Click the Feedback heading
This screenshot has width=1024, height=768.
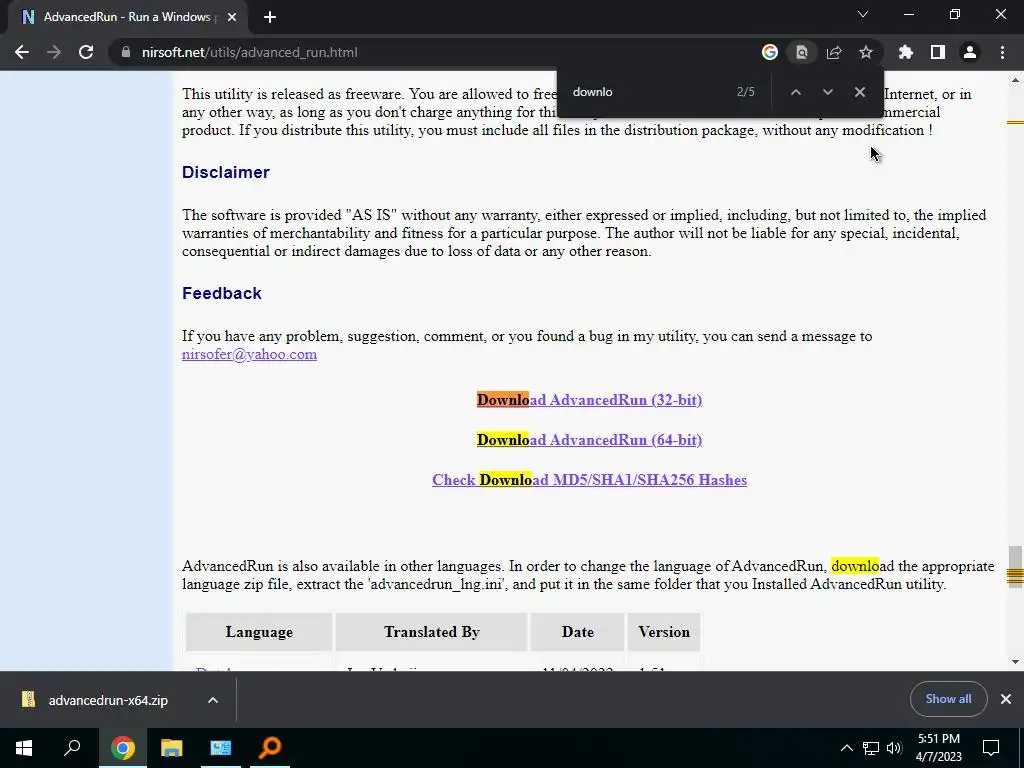[222, 293]
